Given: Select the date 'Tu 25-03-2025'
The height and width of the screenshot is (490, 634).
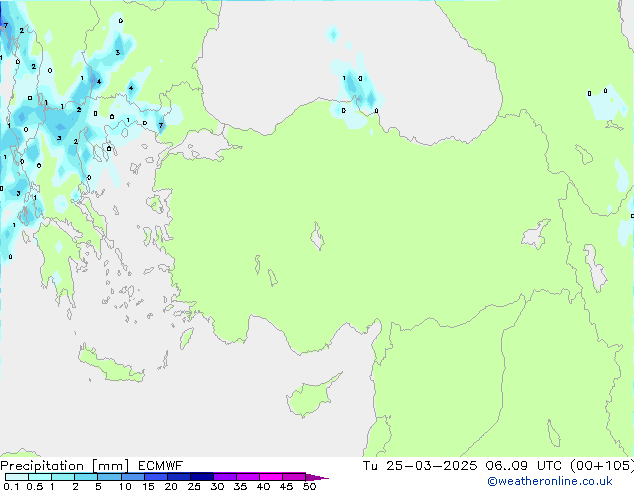Looking at the screenshot, I should pos(420,466).
